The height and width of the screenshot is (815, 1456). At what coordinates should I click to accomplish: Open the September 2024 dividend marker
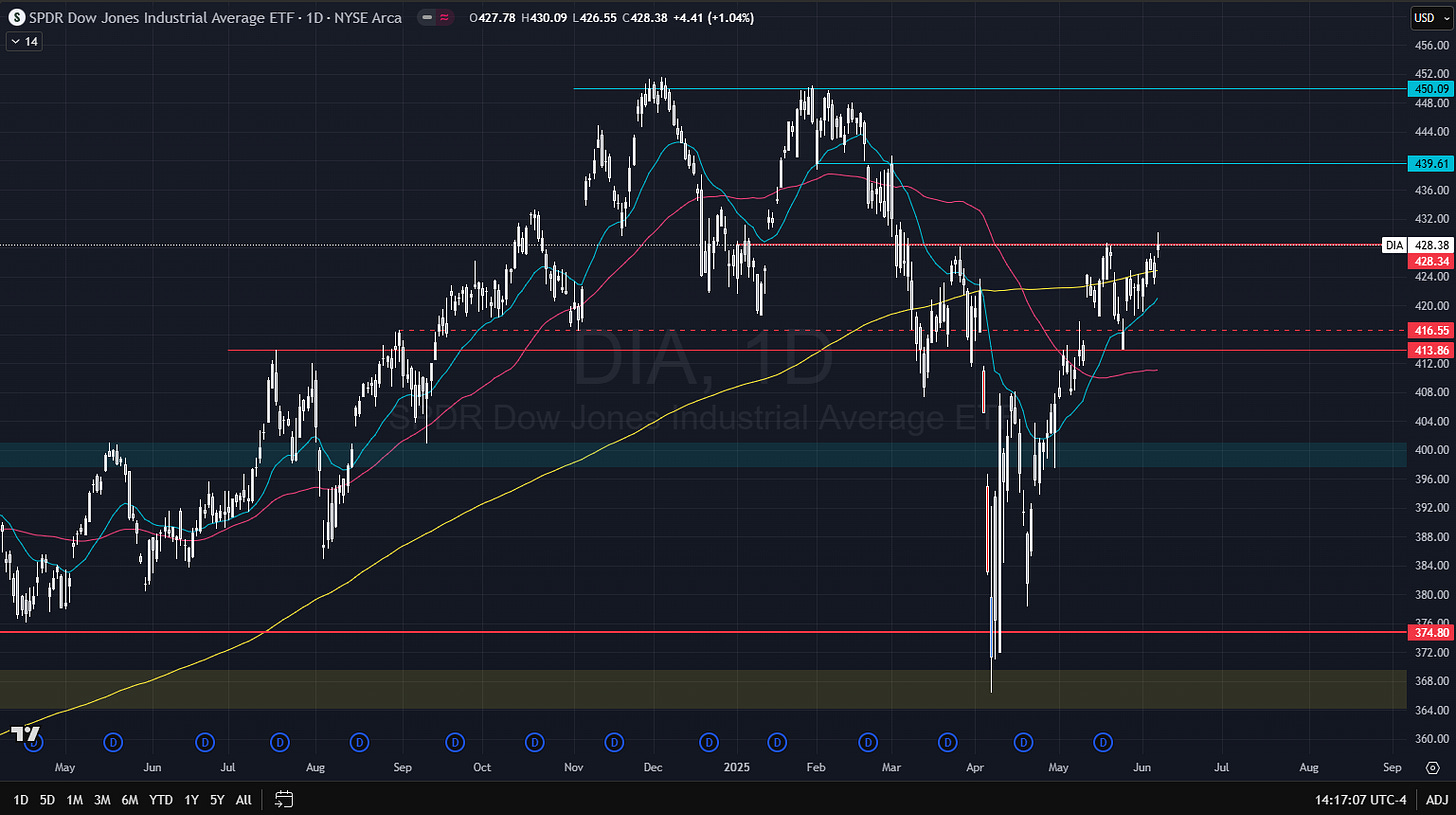(455, 742)
